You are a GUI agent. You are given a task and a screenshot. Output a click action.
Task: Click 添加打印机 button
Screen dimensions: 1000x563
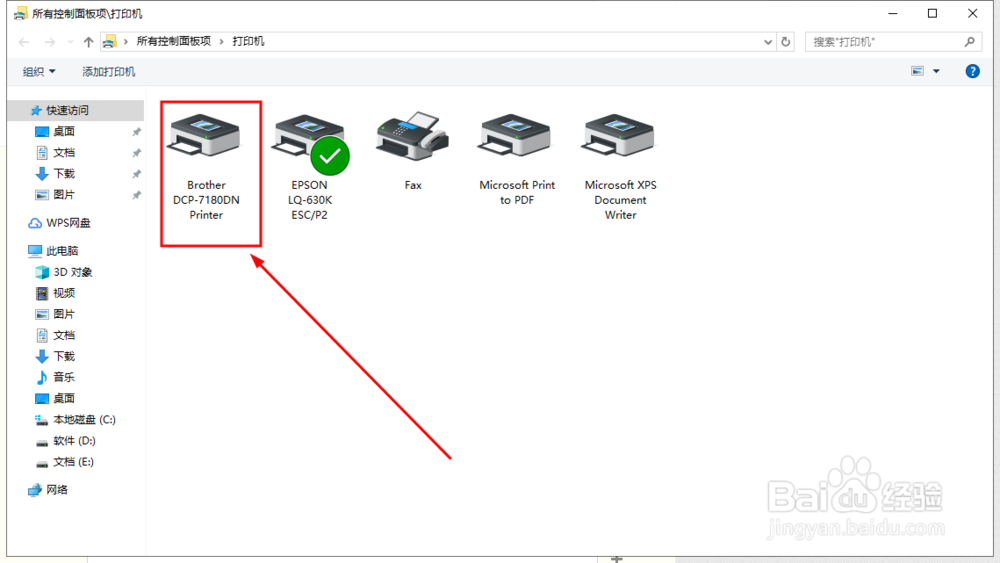tap(108, 71)
